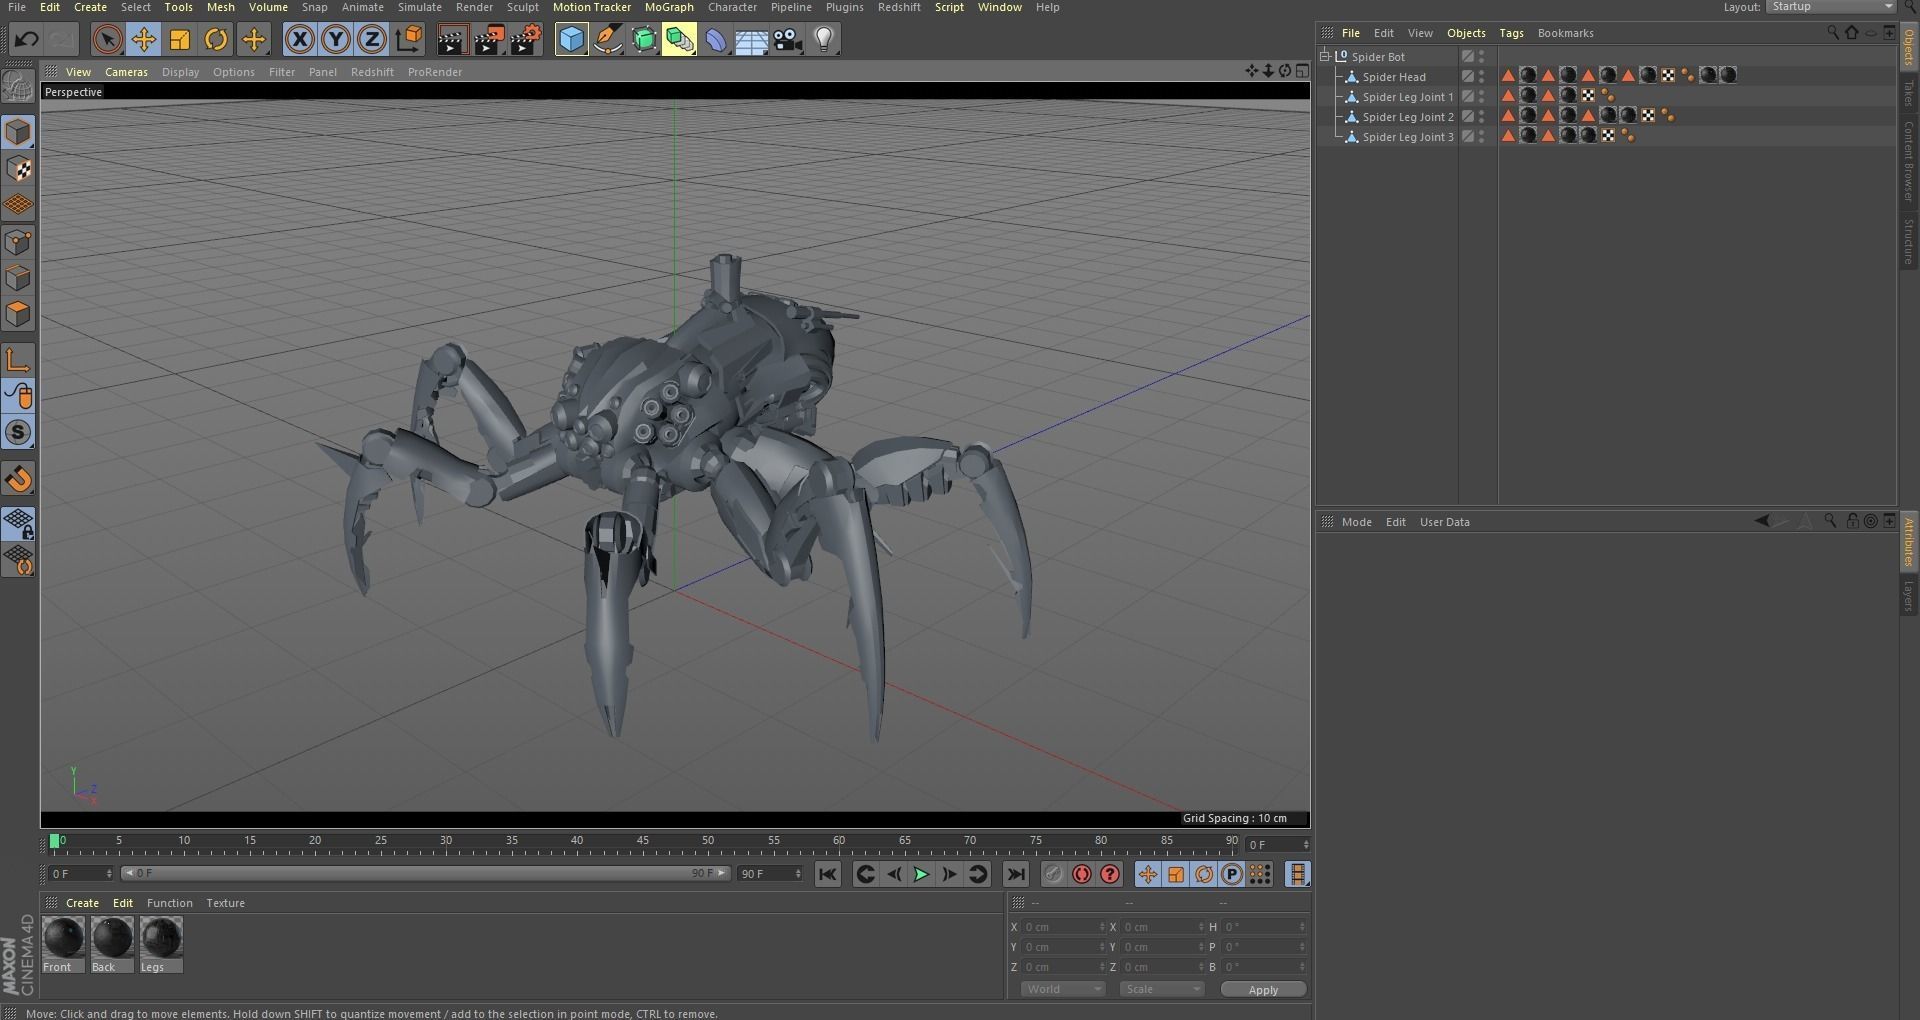Open the Layout Startup dropdown
Screen dimensions: 1920x1020
click(x=1831, y=7)
